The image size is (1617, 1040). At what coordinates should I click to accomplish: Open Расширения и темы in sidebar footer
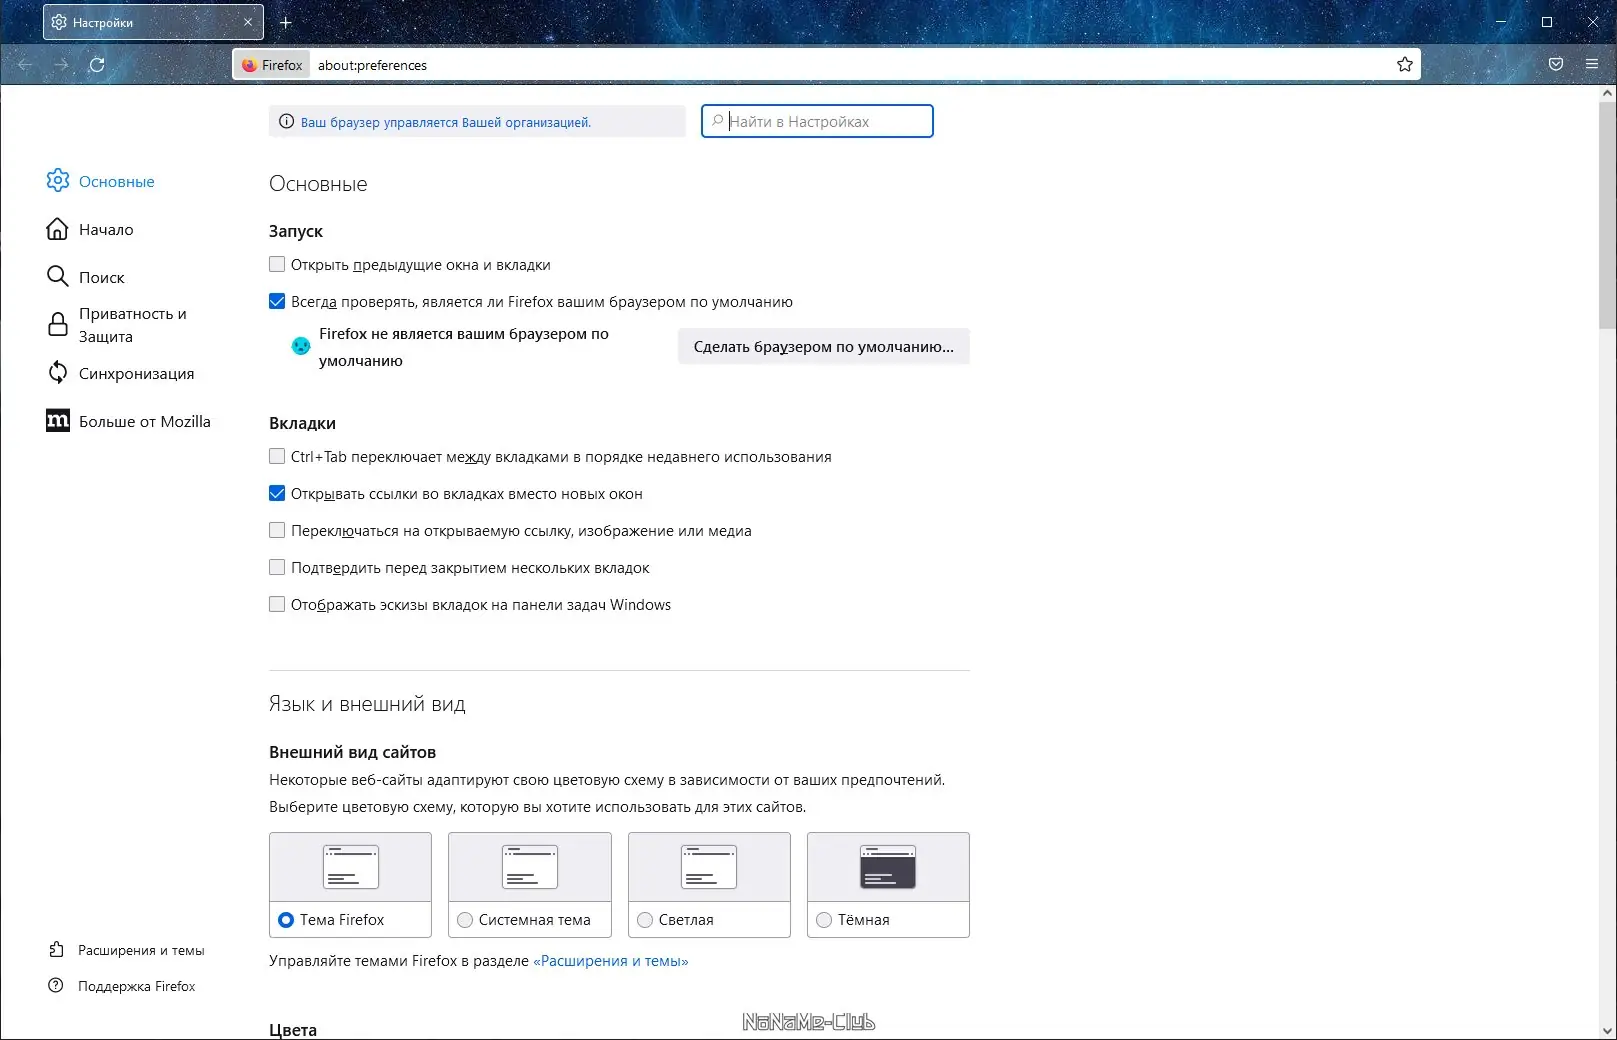(x=141, y=950)
